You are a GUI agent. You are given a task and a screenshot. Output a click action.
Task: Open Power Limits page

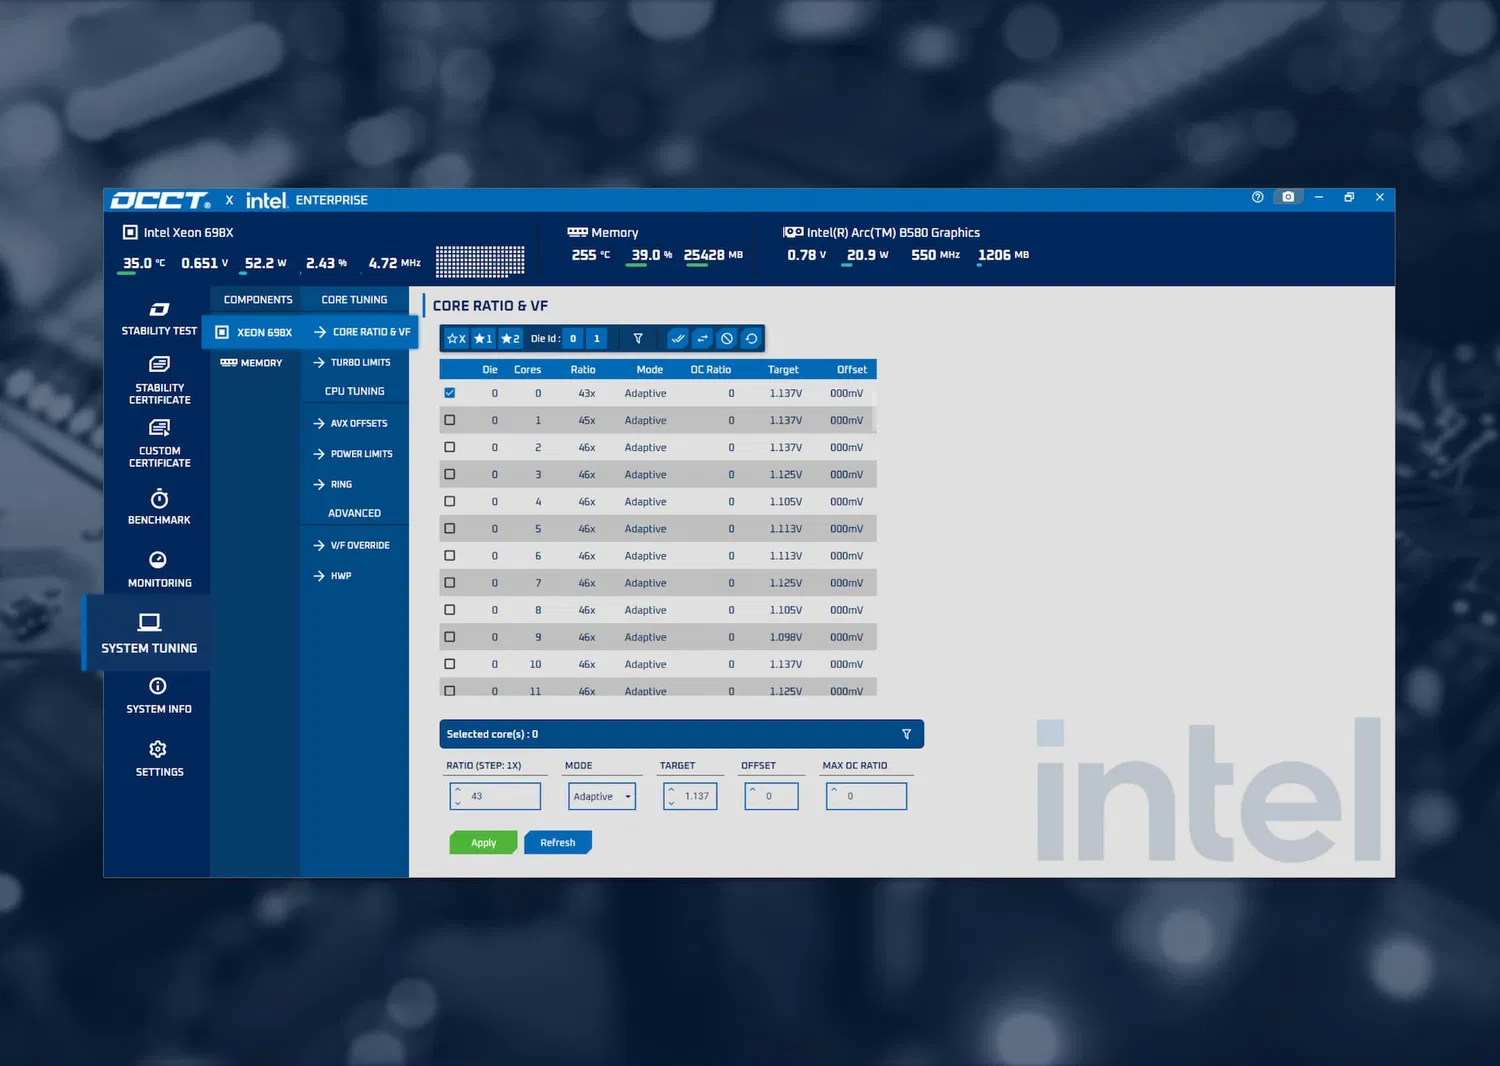(x=354, y=454)
